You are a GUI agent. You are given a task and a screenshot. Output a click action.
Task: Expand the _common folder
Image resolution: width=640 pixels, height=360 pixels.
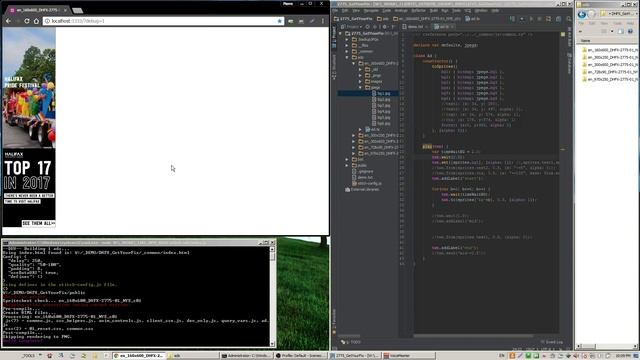pyautogui.click(x=347, y=51)
